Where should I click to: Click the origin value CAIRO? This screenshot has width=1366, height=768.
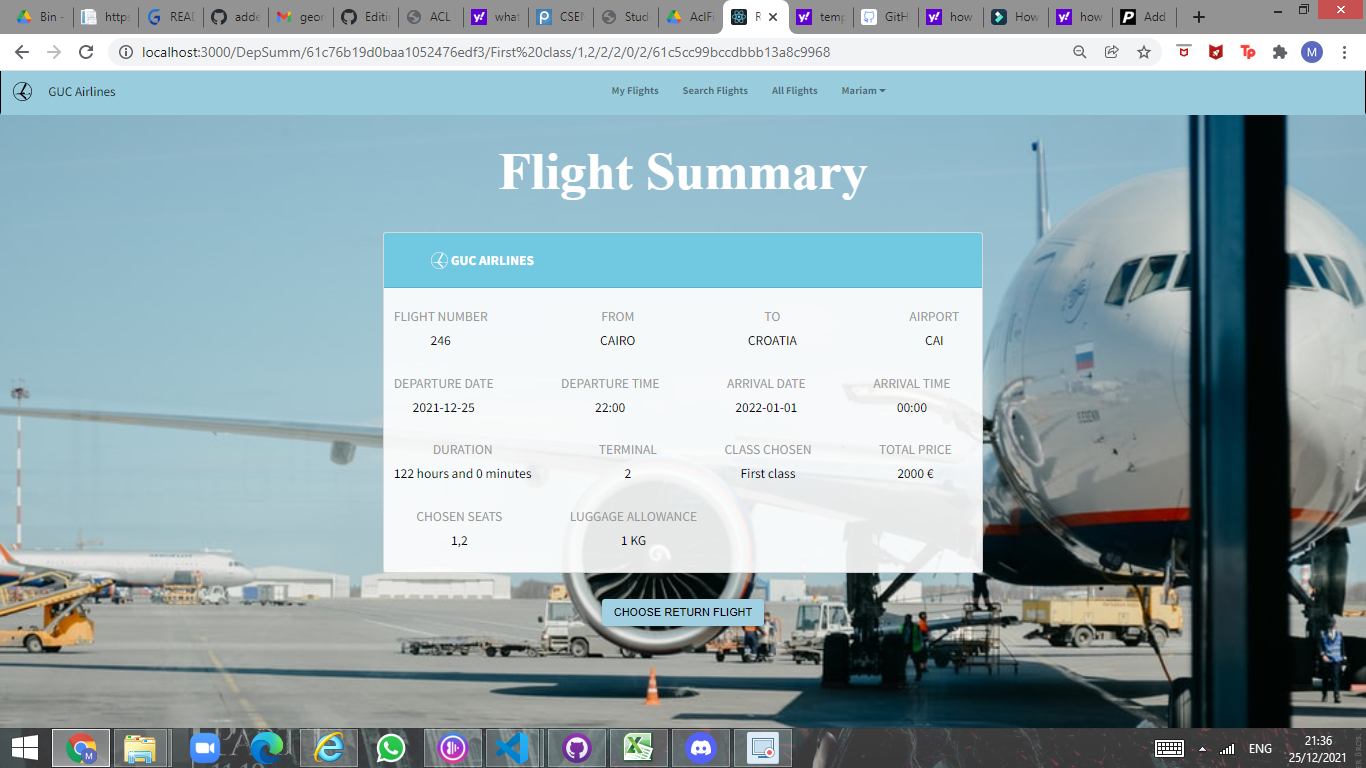click(x=618, y=341)
